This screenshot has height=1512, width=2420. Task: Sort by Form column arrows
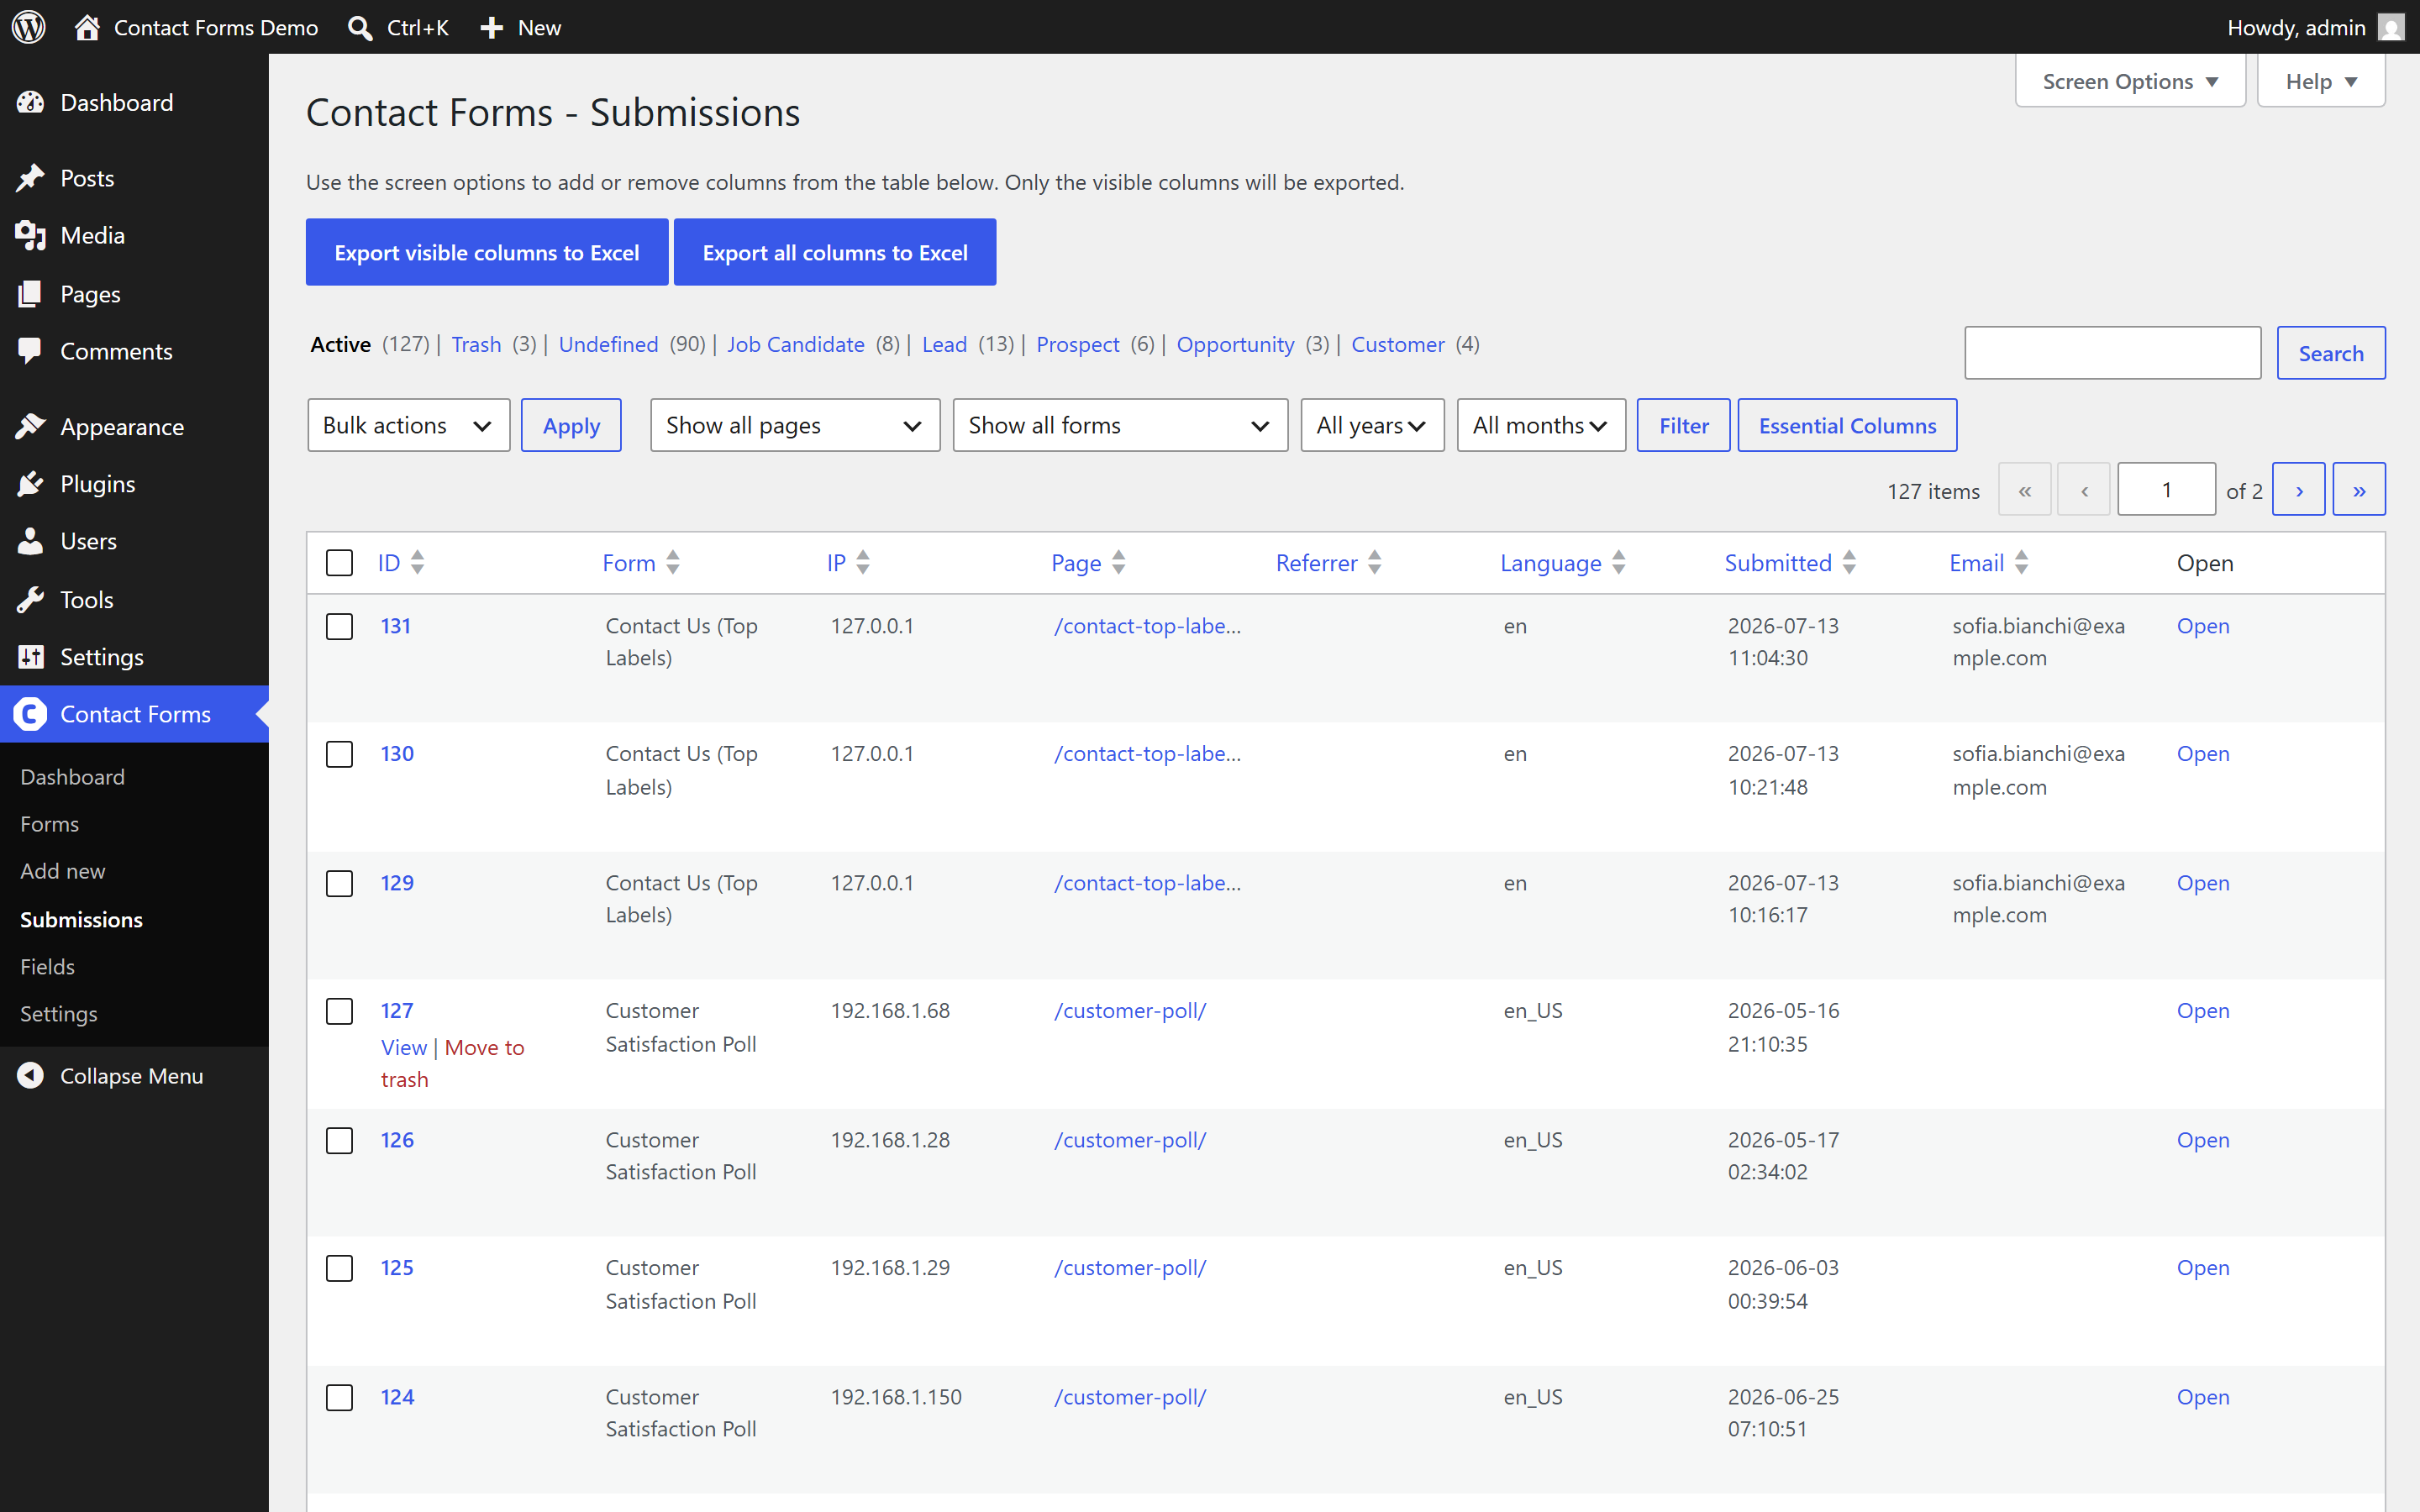[673, 563]
